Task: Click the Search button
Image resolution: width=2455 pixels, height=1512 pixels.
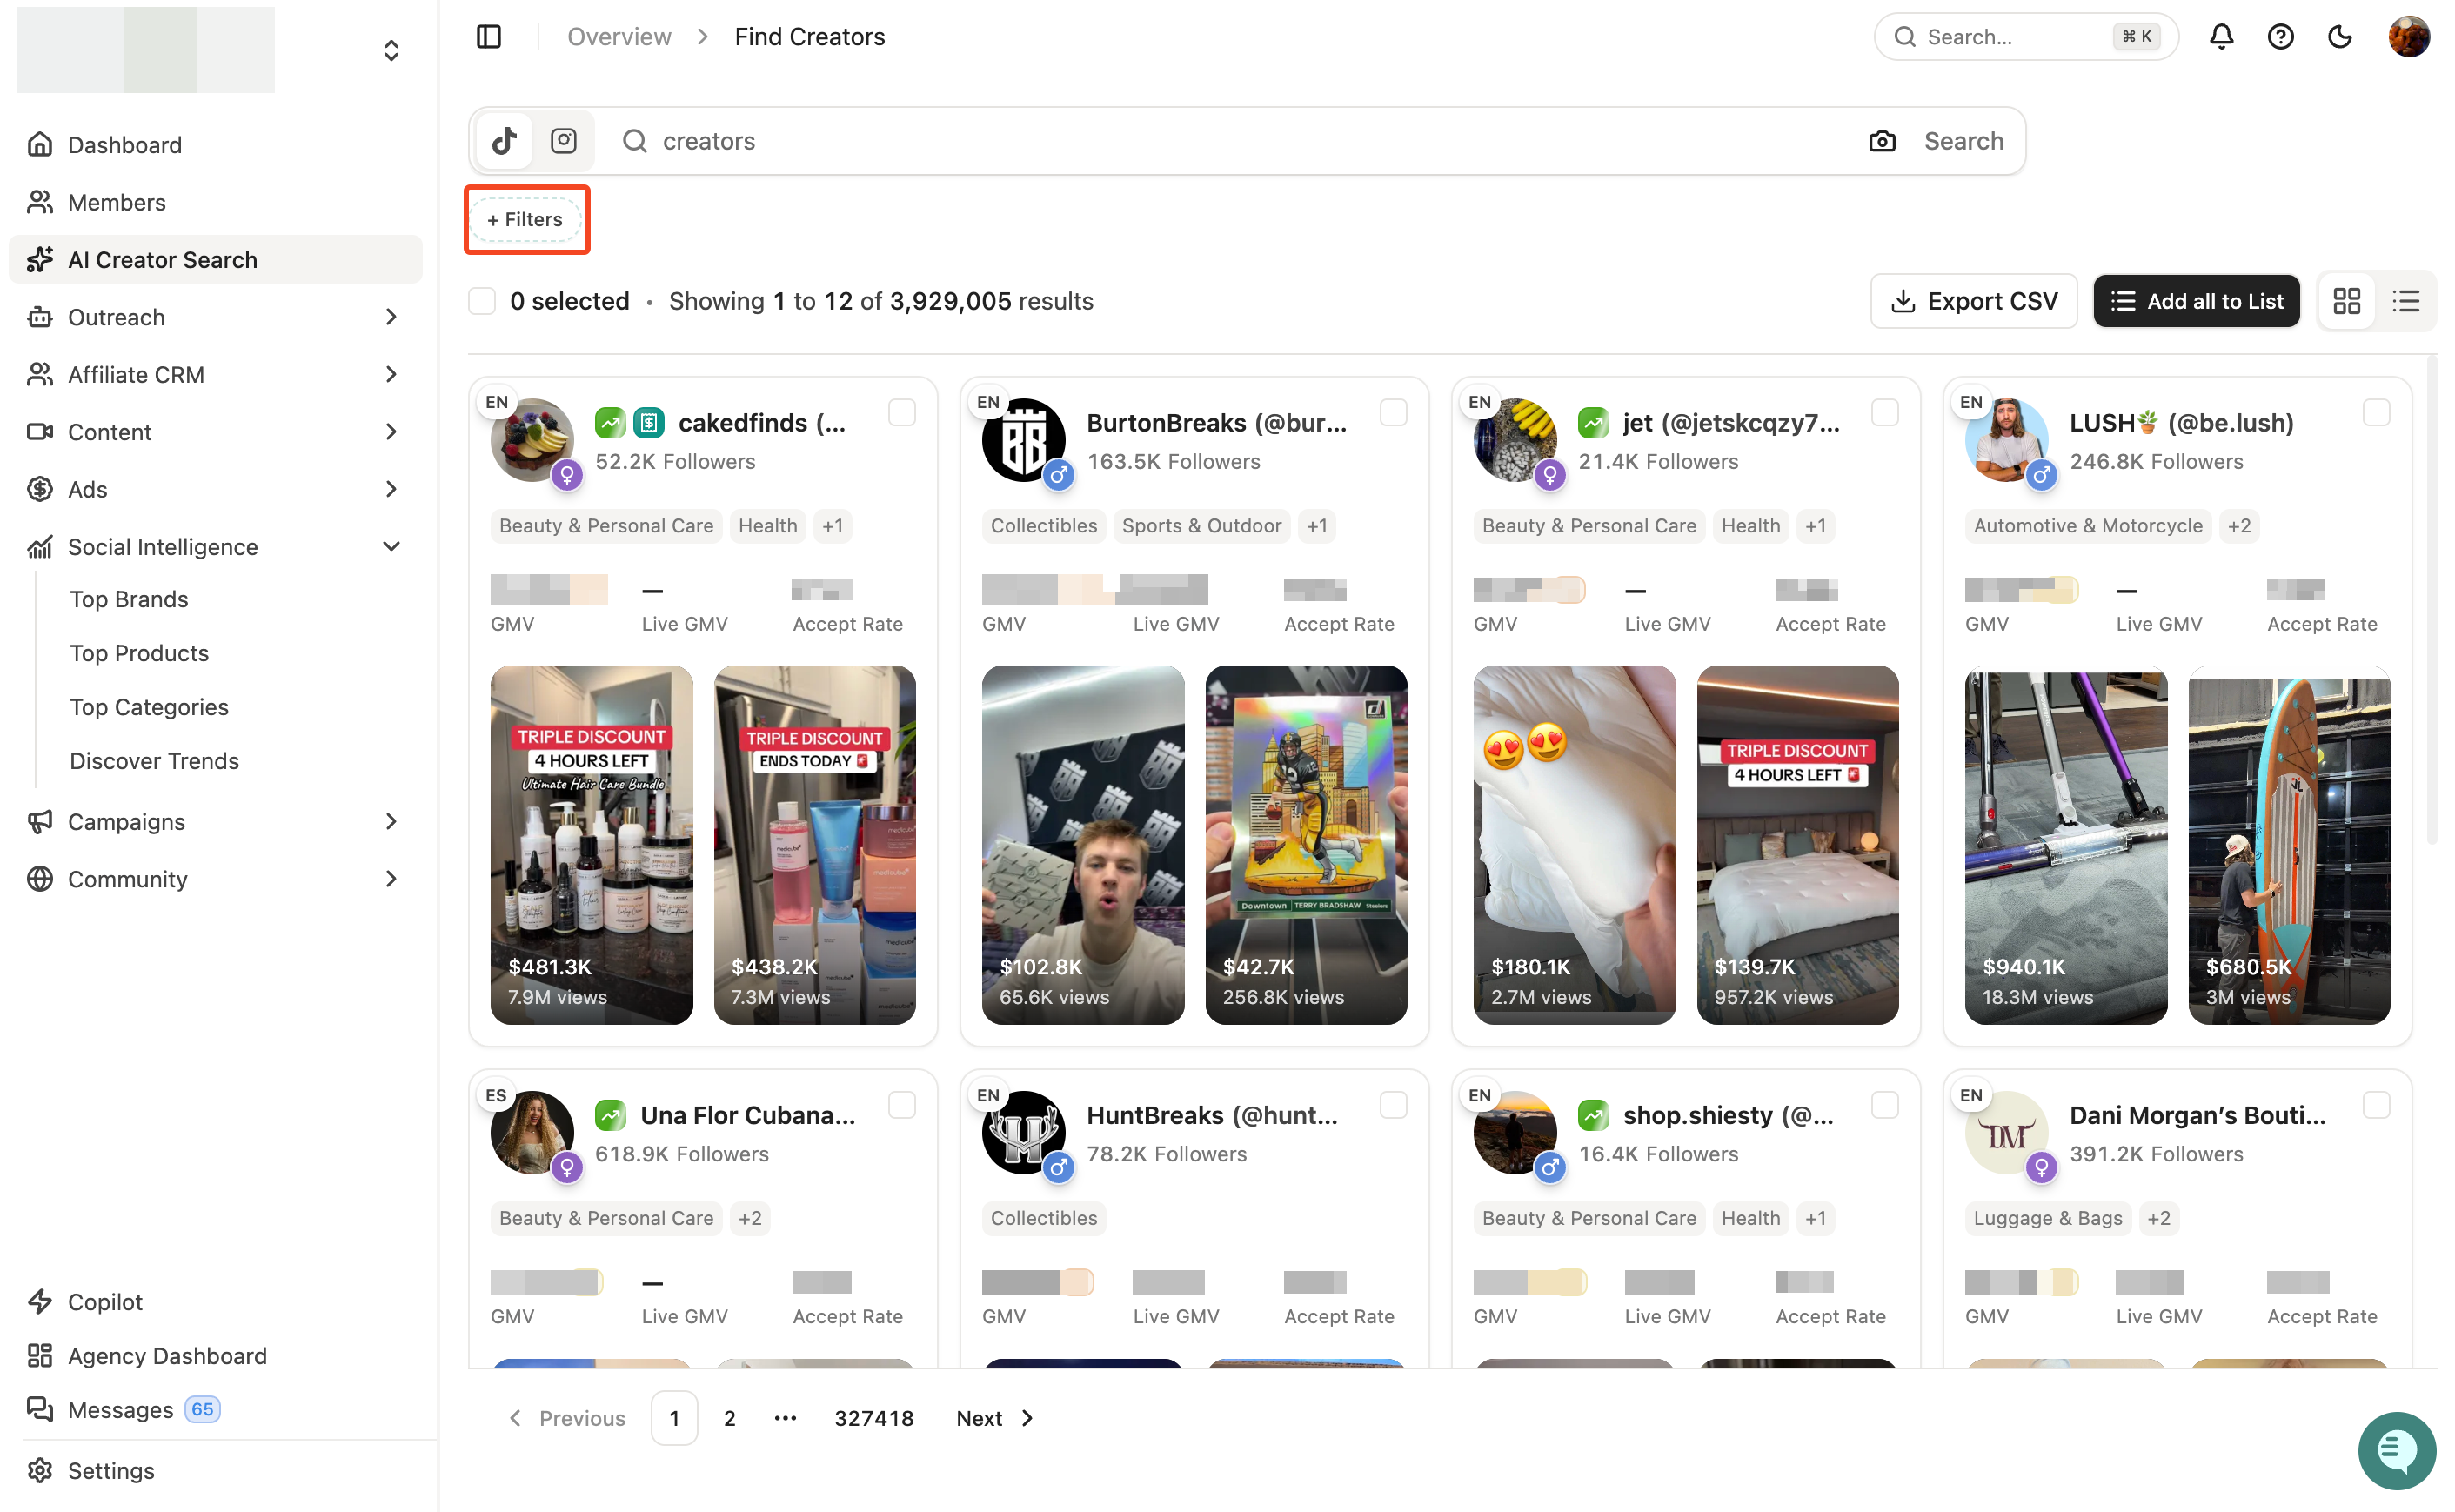Action: click(x=1963, y=141)
